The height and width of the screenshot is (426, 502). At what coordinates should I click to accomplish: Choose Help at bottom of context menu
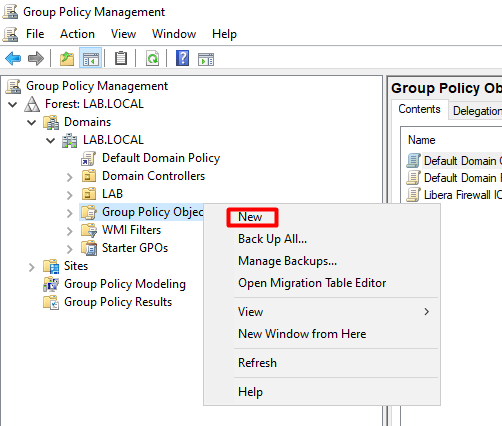click(x=322, y=392)
